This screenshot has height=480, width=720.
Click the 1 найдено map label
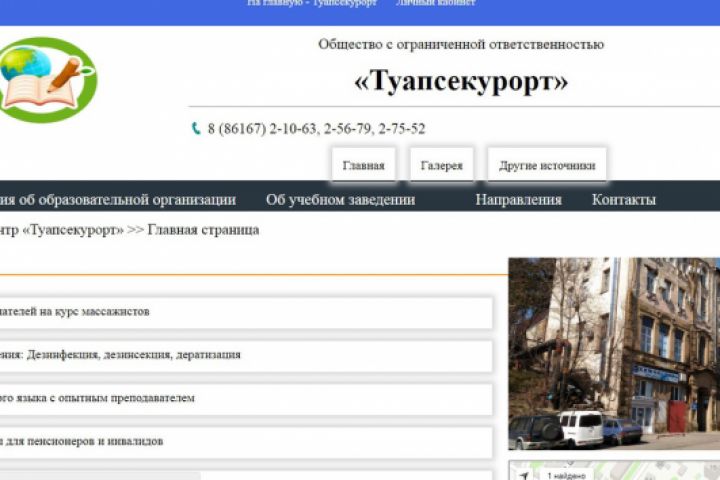(567, 476)
